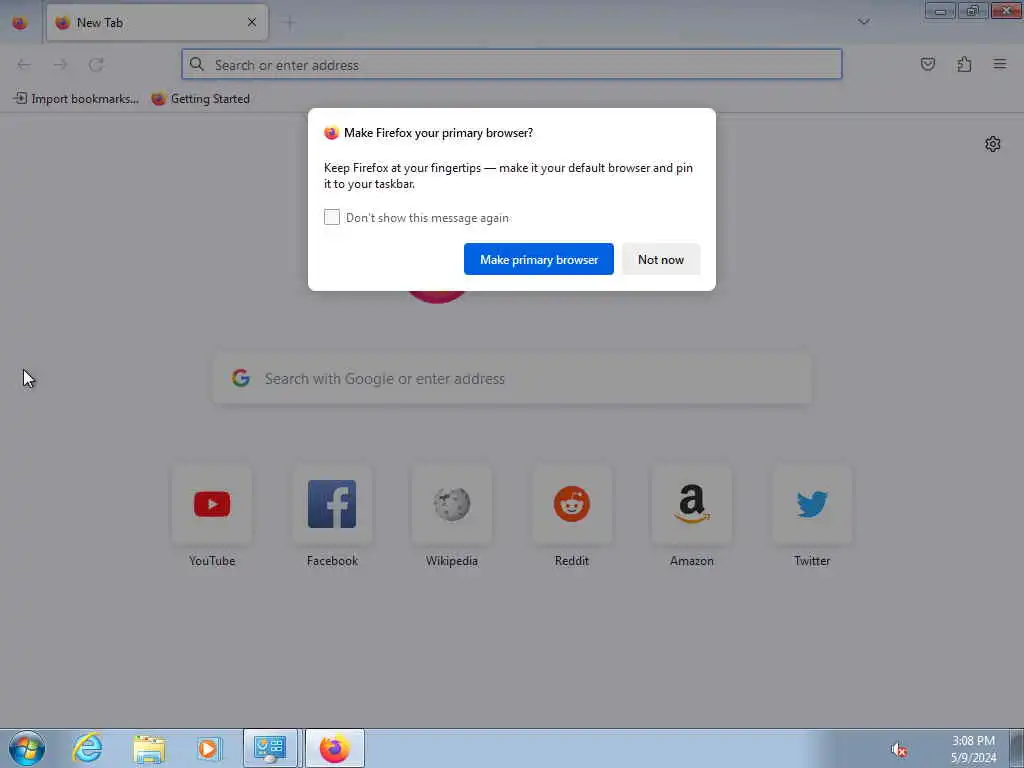The height and width of the screenshot is (768, 1024).
Task: Launch Internet Explorer from the taskbar
Action: point(88,748)
